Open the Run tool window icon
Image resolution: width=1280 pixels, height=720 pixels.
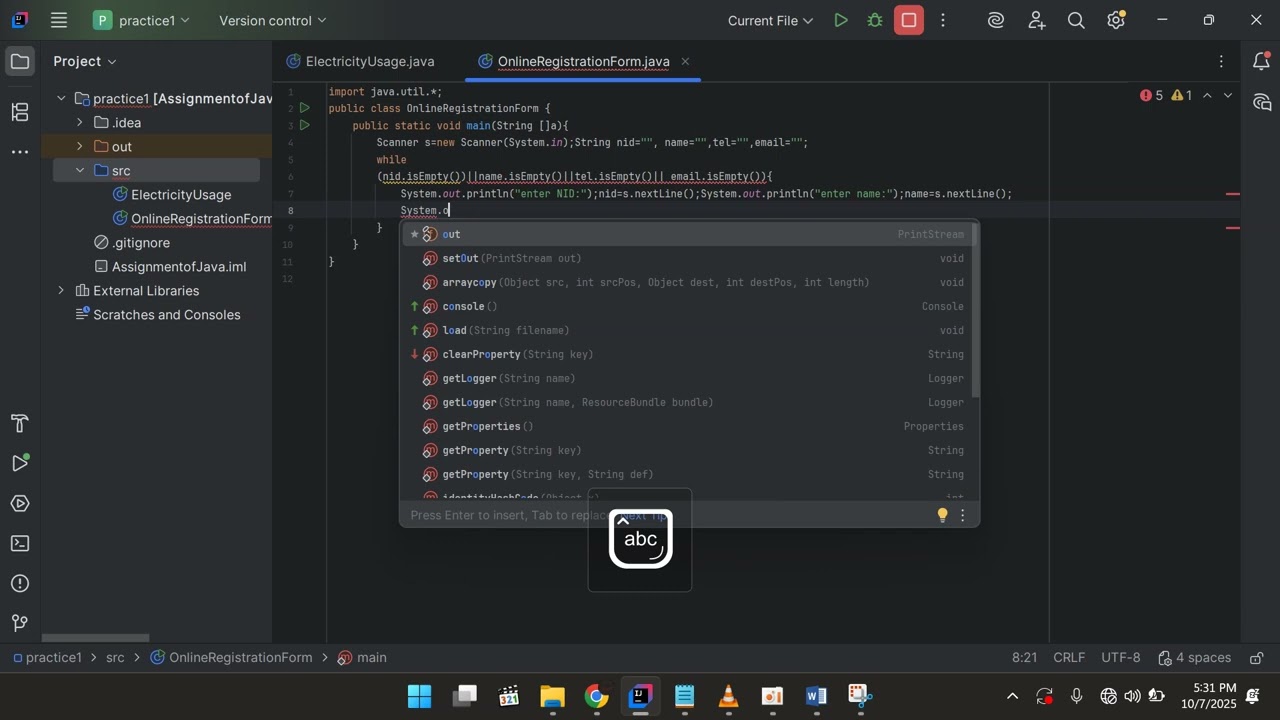tap(20, 463)
